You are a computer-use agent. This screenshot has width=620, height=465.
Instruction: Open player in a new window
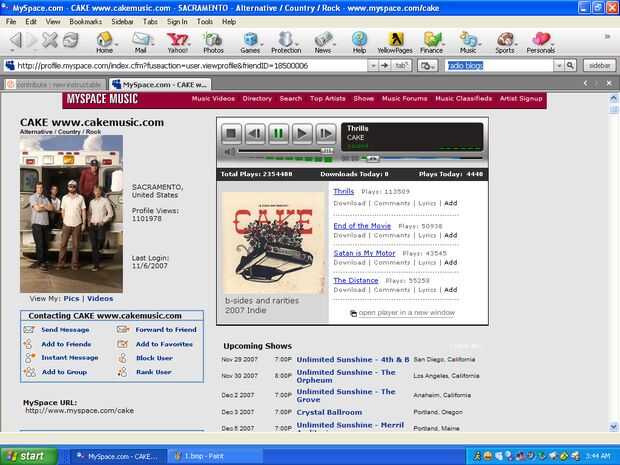coord(406,313)
